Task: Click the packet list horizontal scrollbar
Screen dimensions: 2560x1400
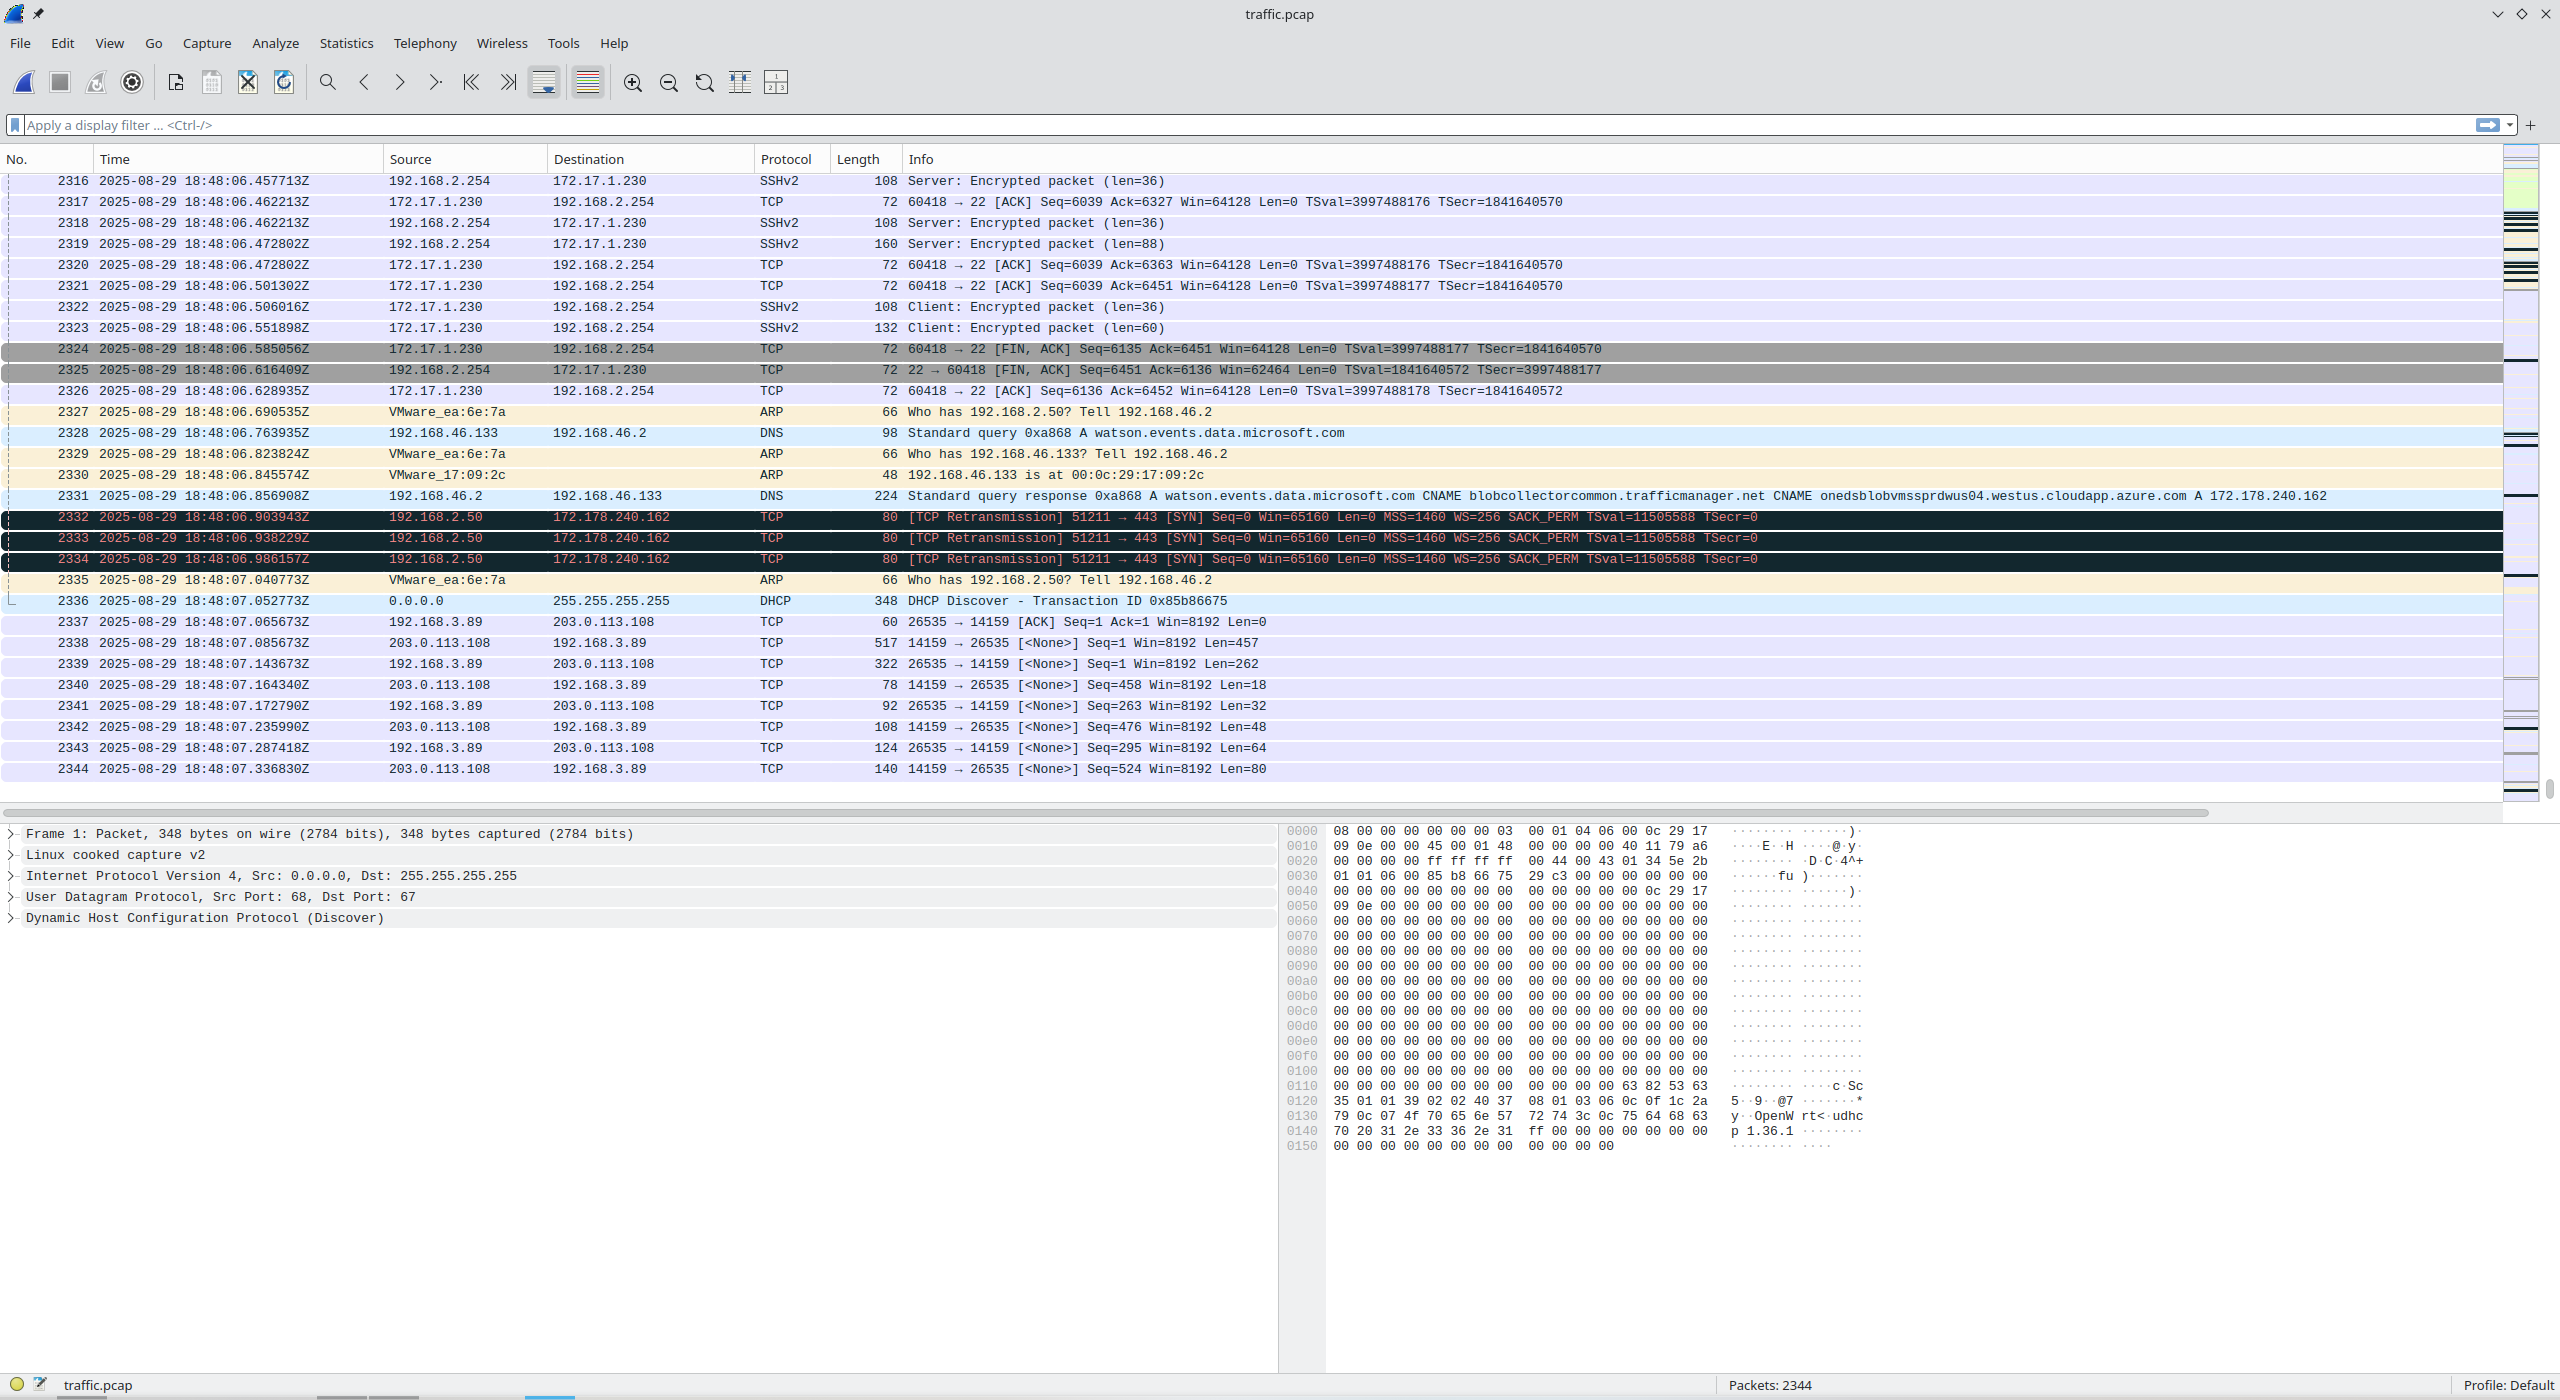Action: (1105, 813)
